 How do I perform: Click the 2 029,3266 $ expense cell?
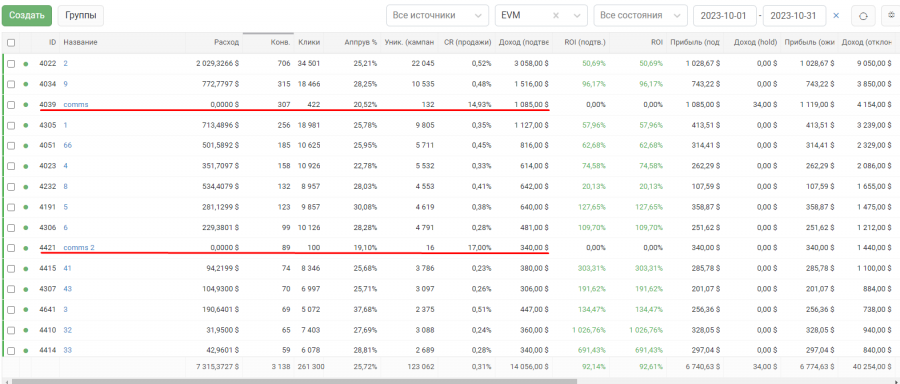218,64
